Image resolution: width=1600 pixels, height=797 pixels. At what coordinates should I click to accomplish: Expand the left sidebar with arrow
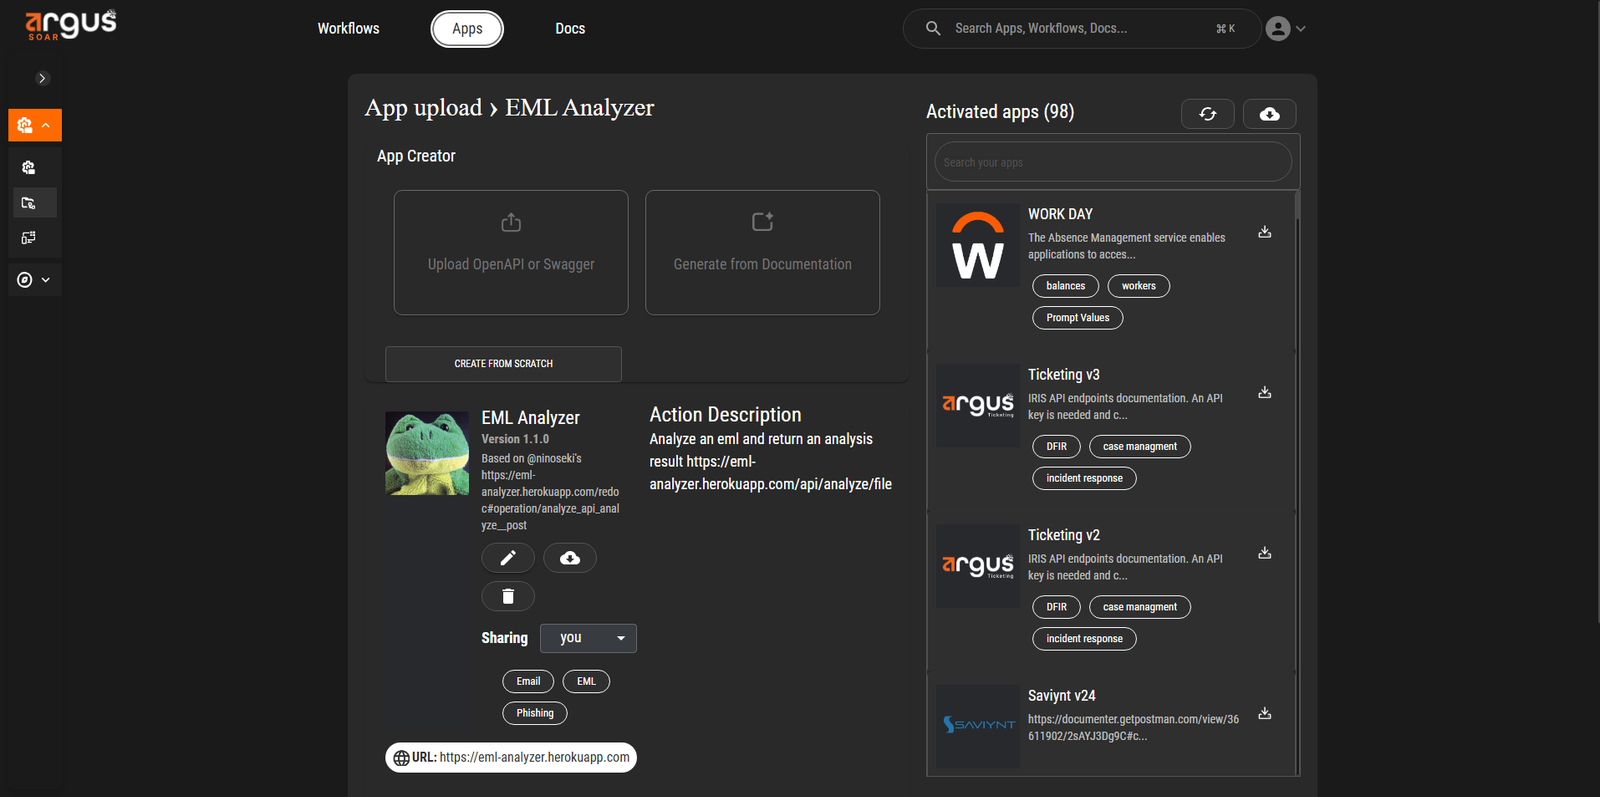click(42, 78)
